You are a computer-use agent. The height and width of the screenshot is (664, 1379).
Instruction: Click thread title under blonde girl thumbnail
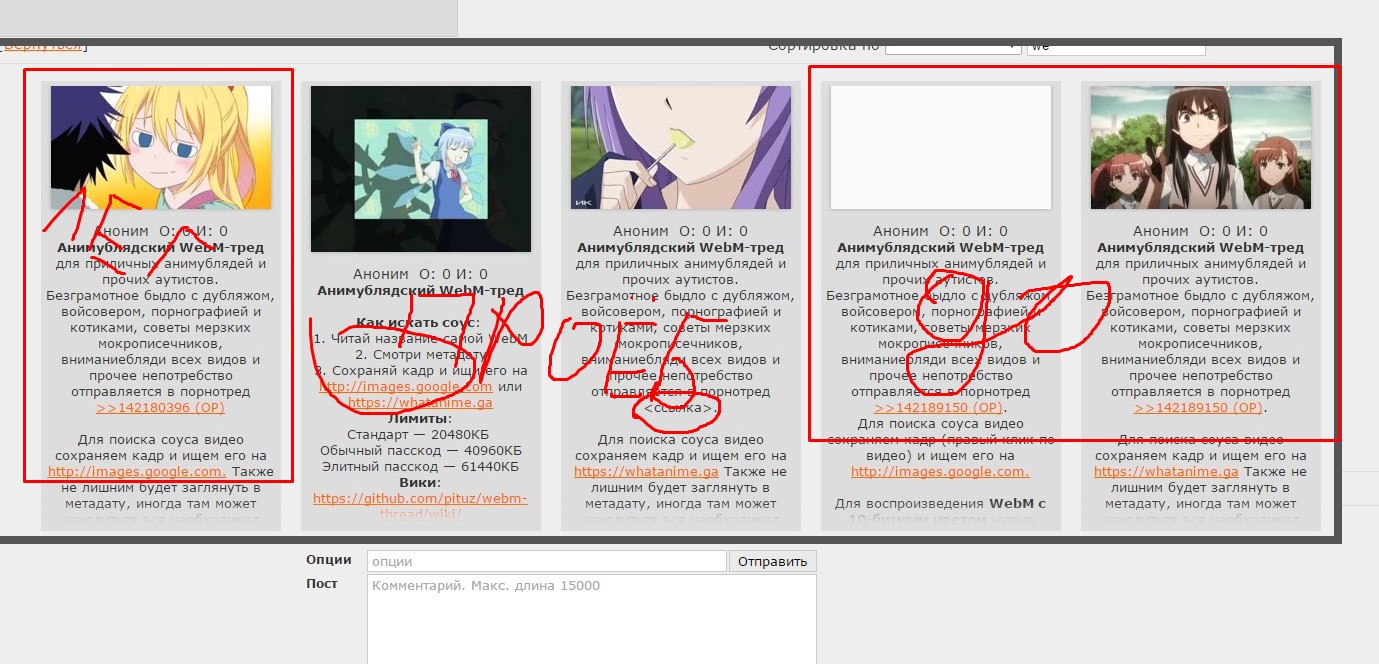[161, 248]
